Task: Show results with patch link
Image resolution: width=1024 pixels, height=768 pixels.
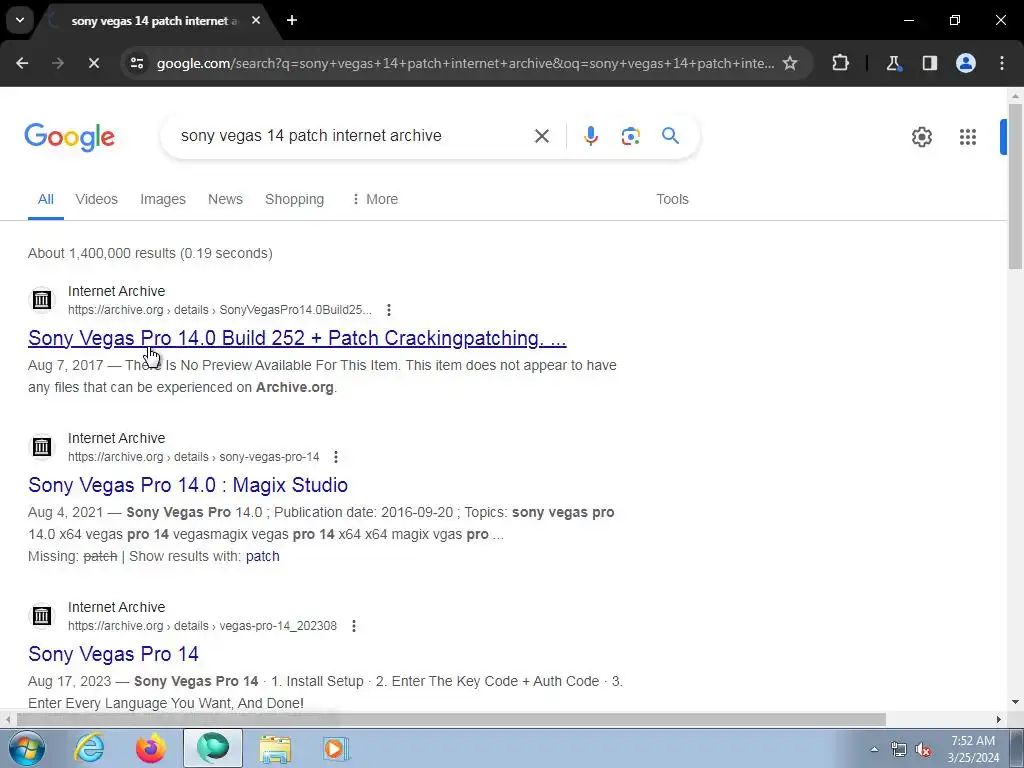Action: click(x=263, y=556)
